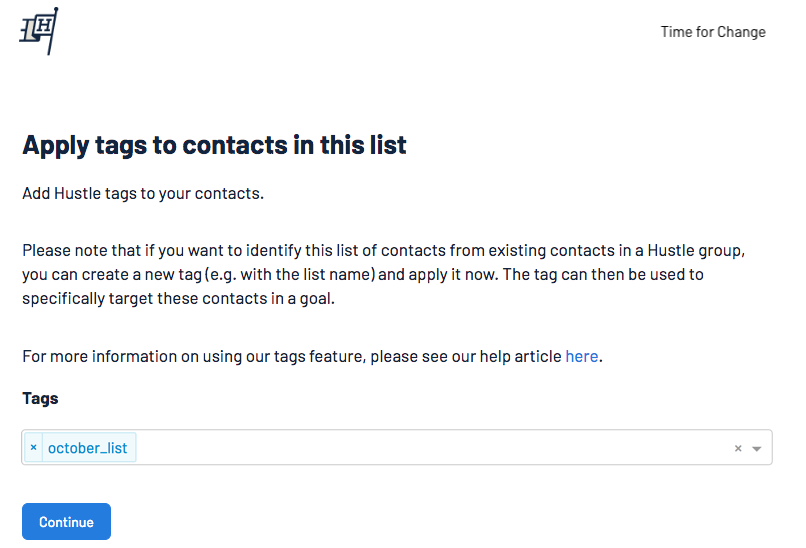This screenshot has height=548, width=806.
Task: Click the words Hustle group in the note
Action: (695, 250)
